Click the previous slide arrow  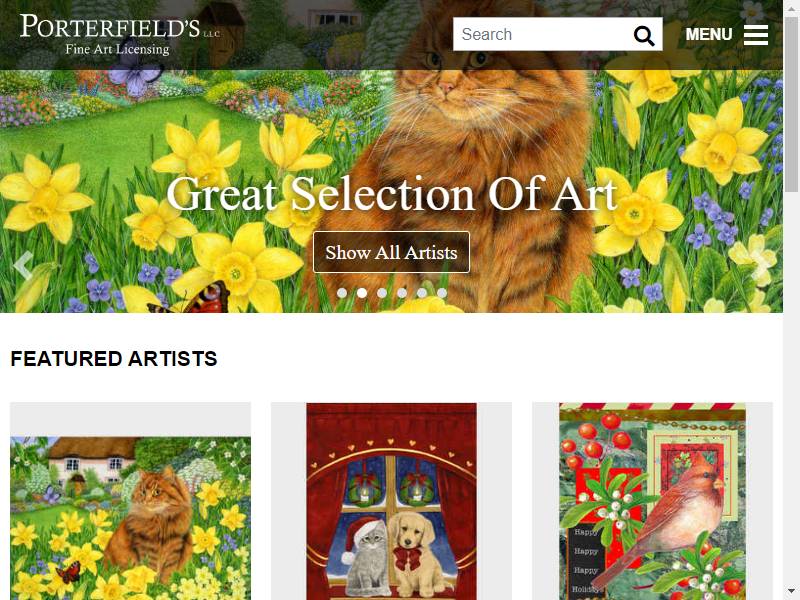(x=22, y=265)
